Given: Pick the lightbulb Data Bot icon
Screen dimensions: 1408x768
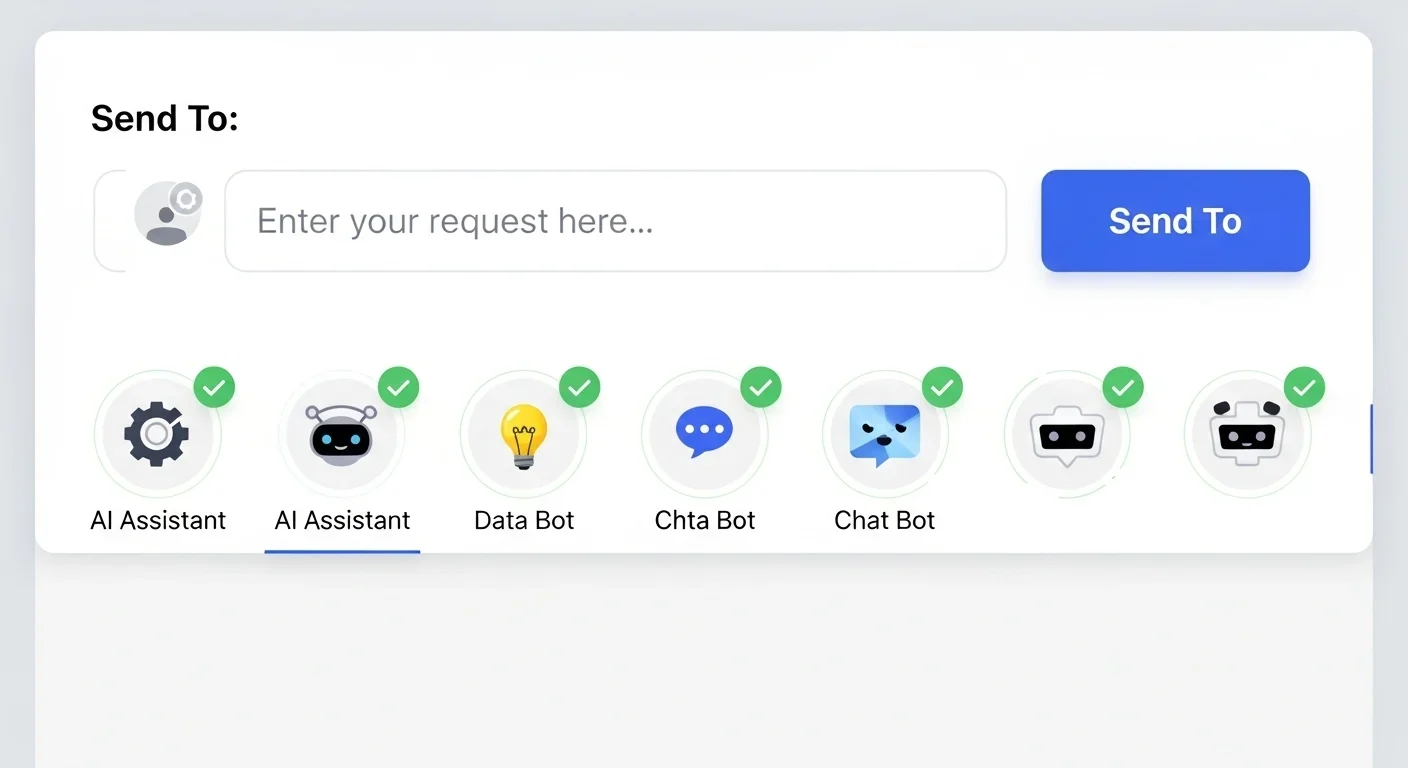Looking at the screenshot, I should click(523, 434).
